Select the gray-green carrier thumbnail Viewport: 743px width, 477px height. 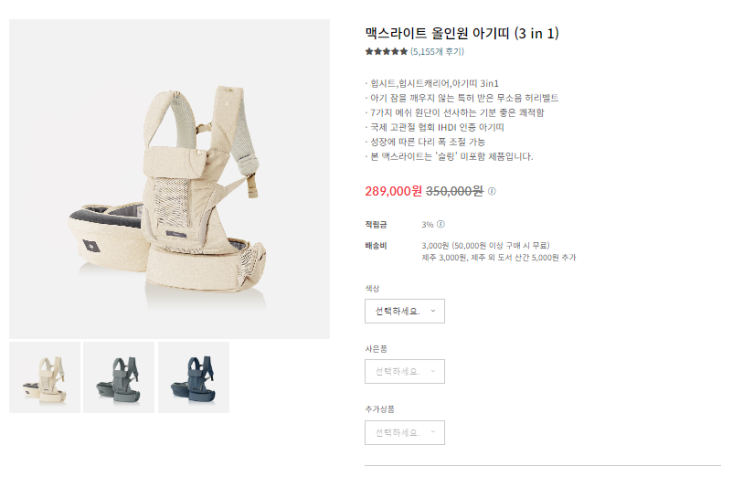(x=119, y=378)
